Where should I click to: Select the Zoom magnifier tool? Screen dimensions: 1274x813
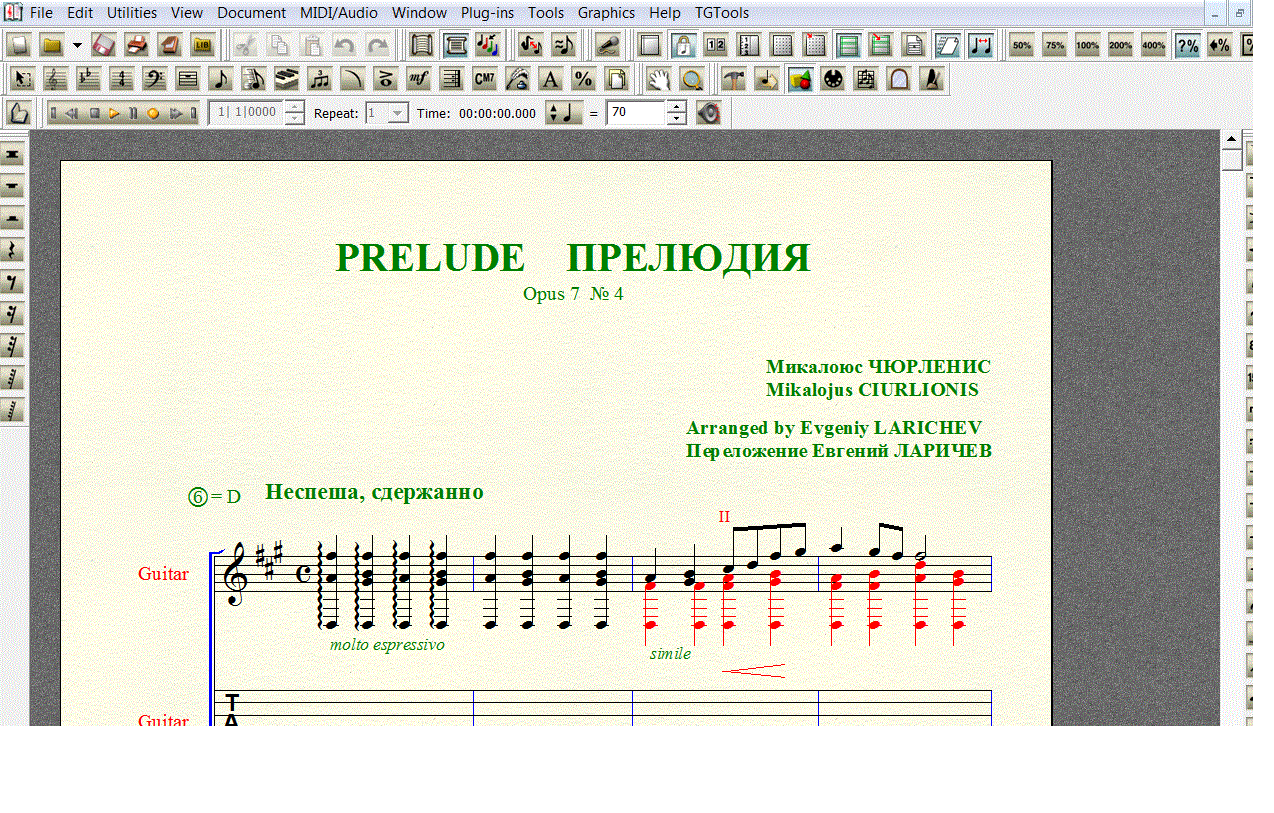coord(690,79)
